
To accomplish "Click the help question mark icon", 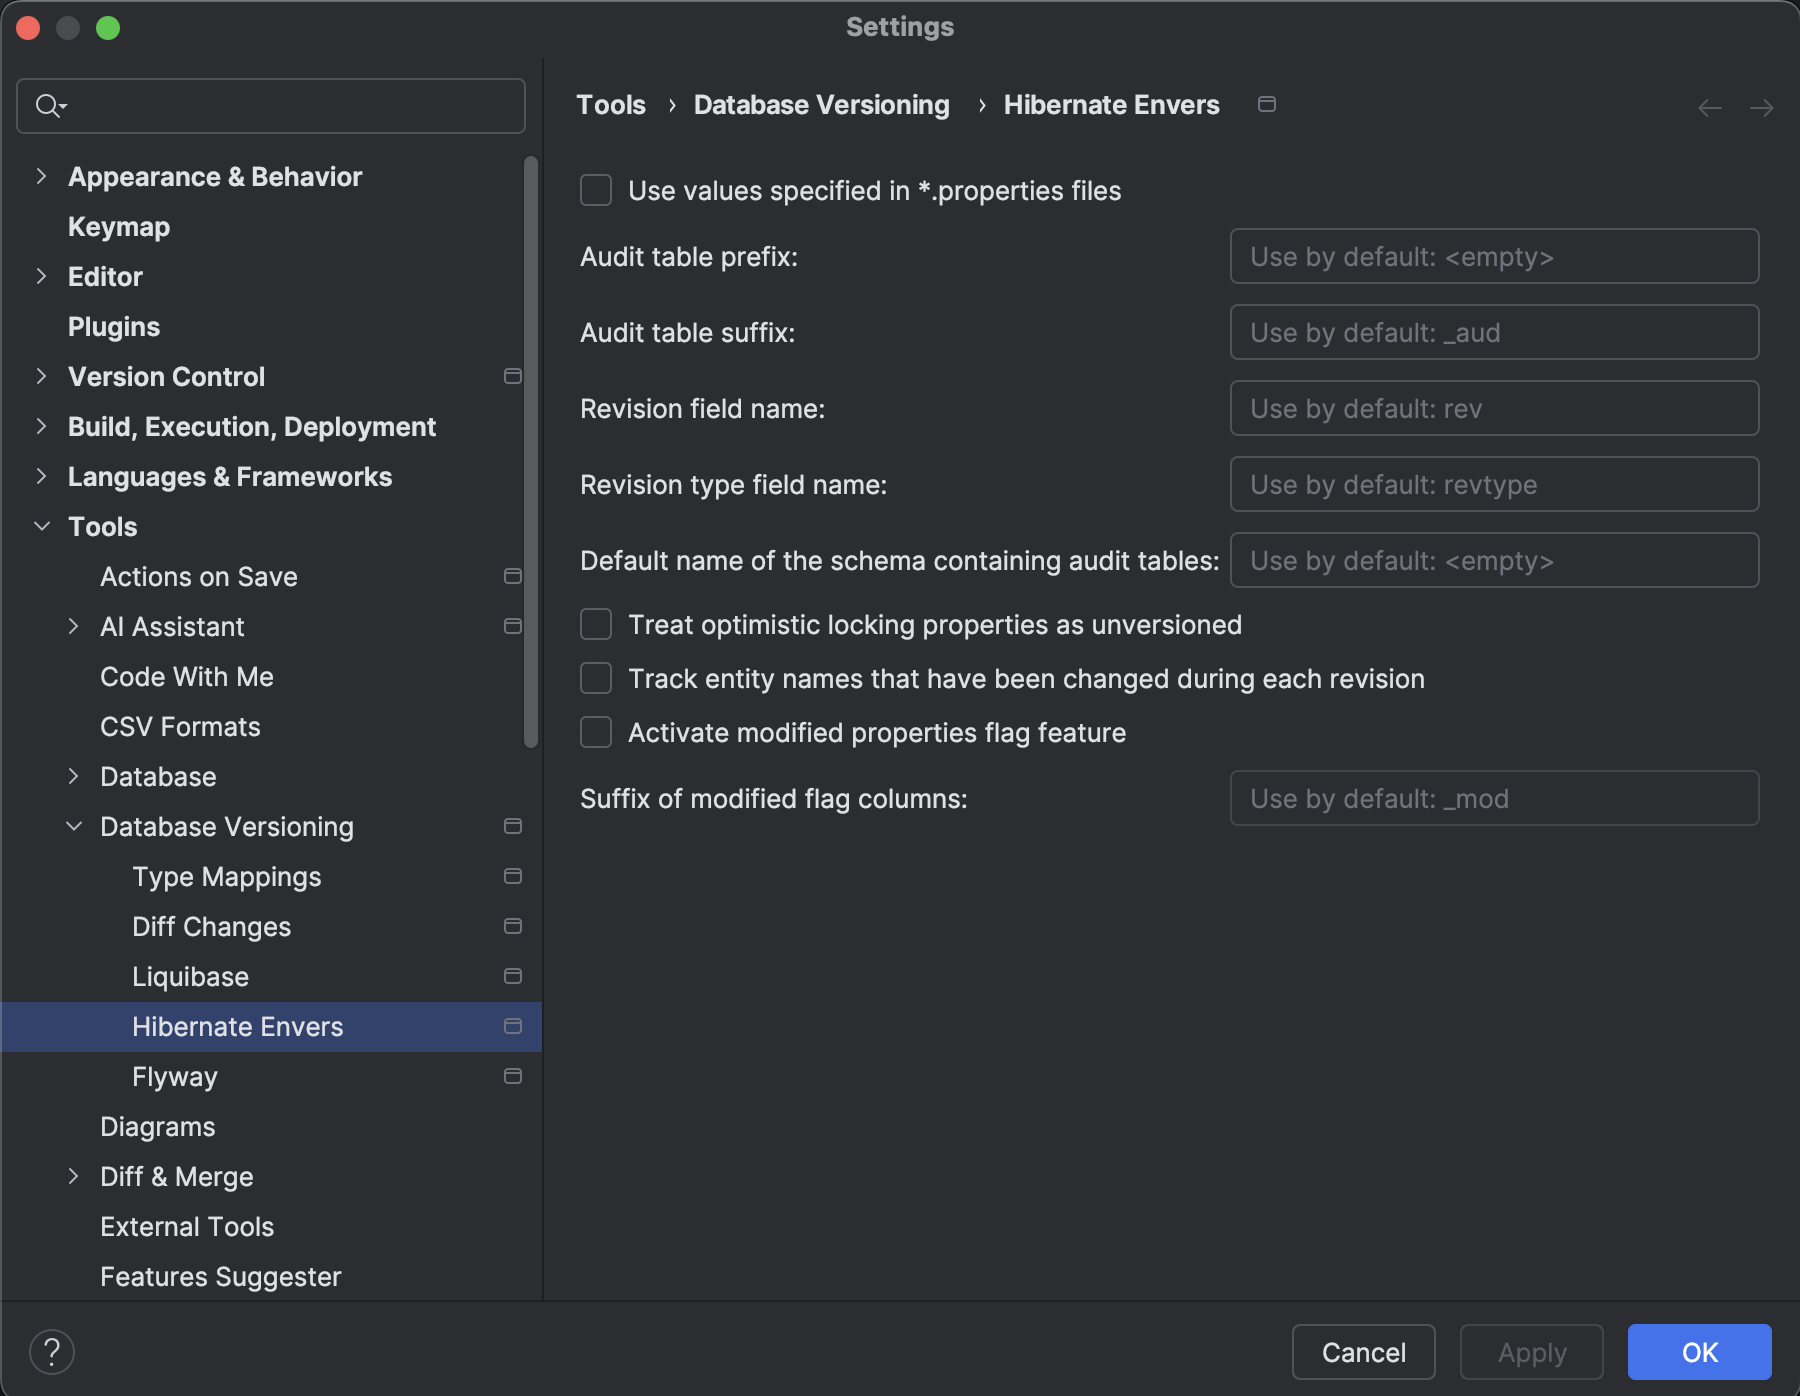I will click(52, 1352).
